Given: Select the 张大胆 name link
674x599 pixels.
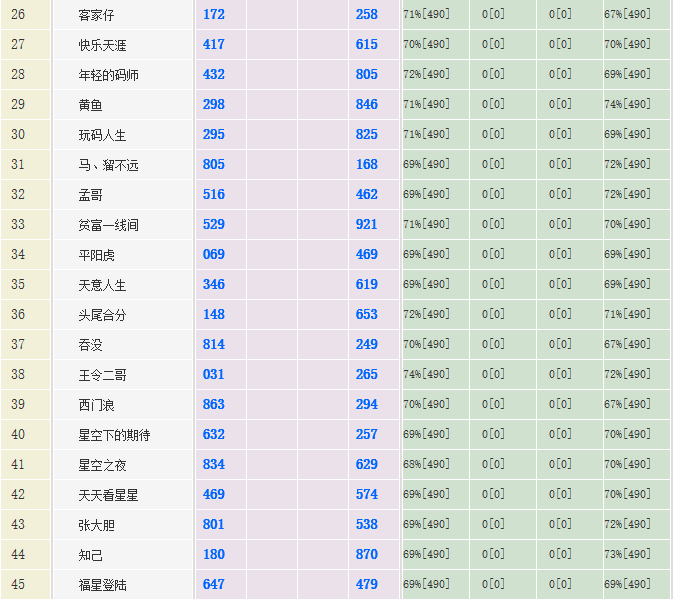Looking at the screenshot, I should 96,525.
